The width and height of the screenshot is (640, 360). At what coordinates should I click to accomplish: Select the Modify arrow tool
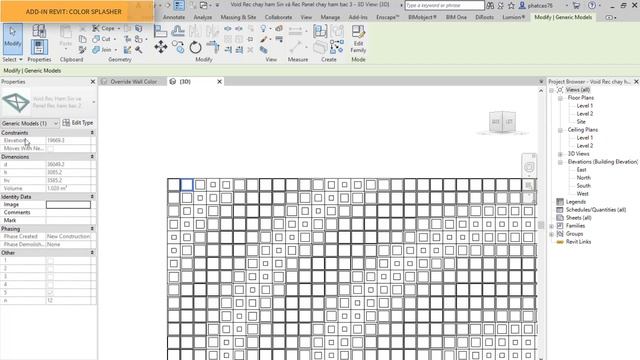[13, 39]
